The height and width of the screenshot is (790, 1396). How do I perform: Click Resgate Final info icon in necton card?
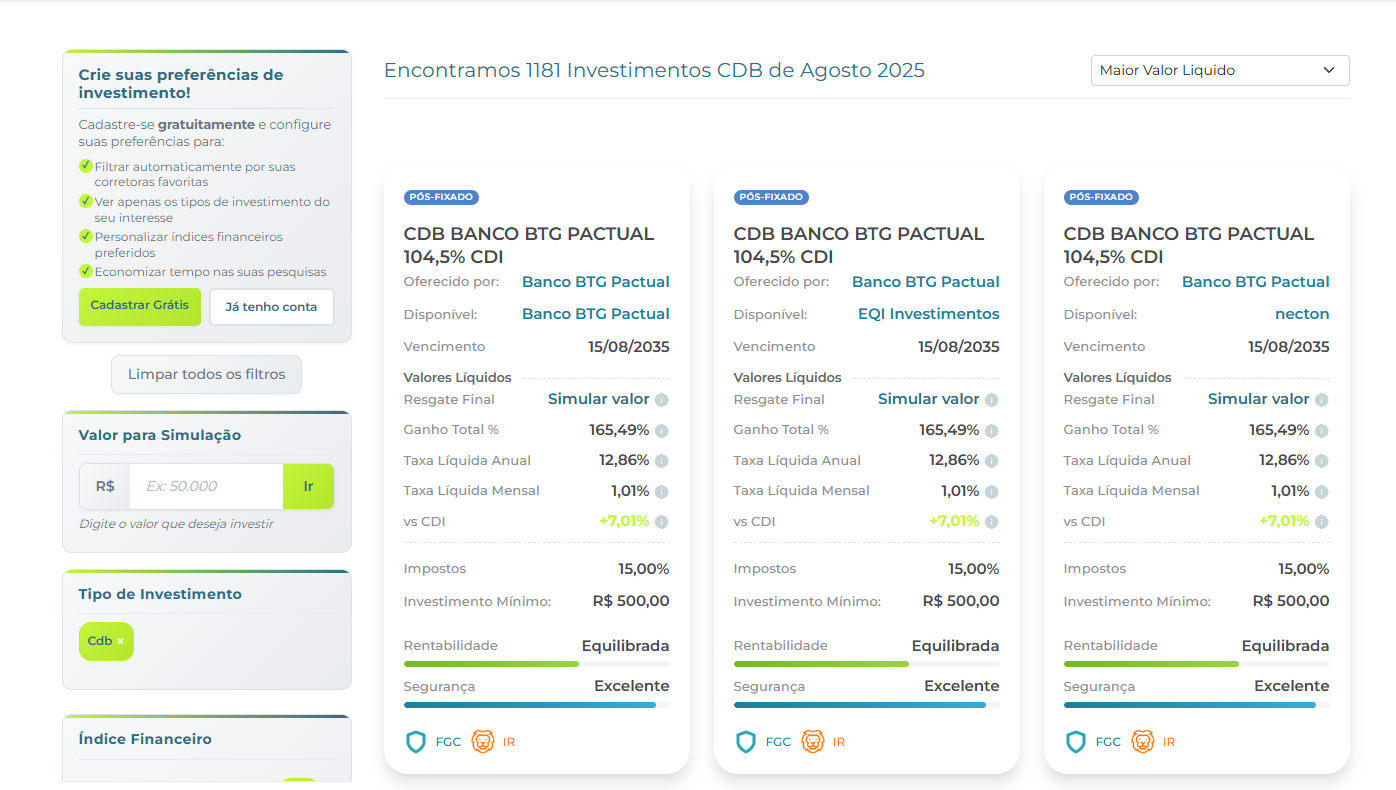click(x=1321, y=400)
